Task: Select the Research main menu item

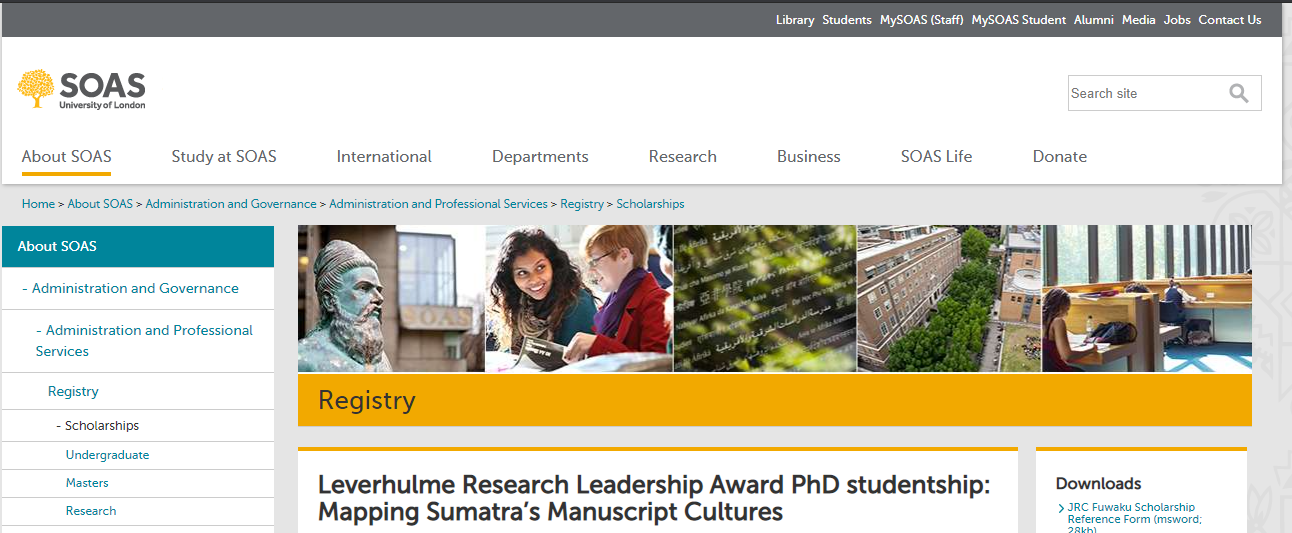Action: tap(683, 156)
